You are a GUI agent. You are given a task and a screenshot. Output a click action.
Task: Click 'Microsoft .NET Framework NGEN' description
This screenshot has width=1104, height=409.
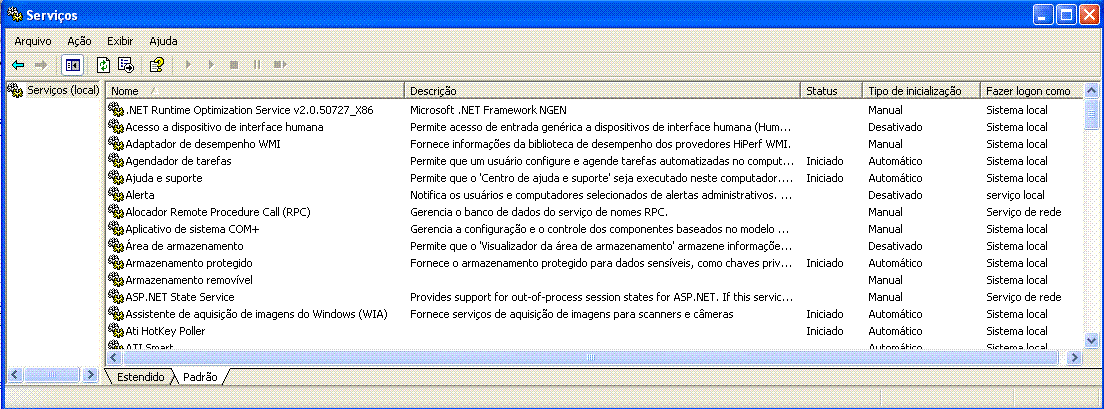pyautogui.click(x=489, y=111)
